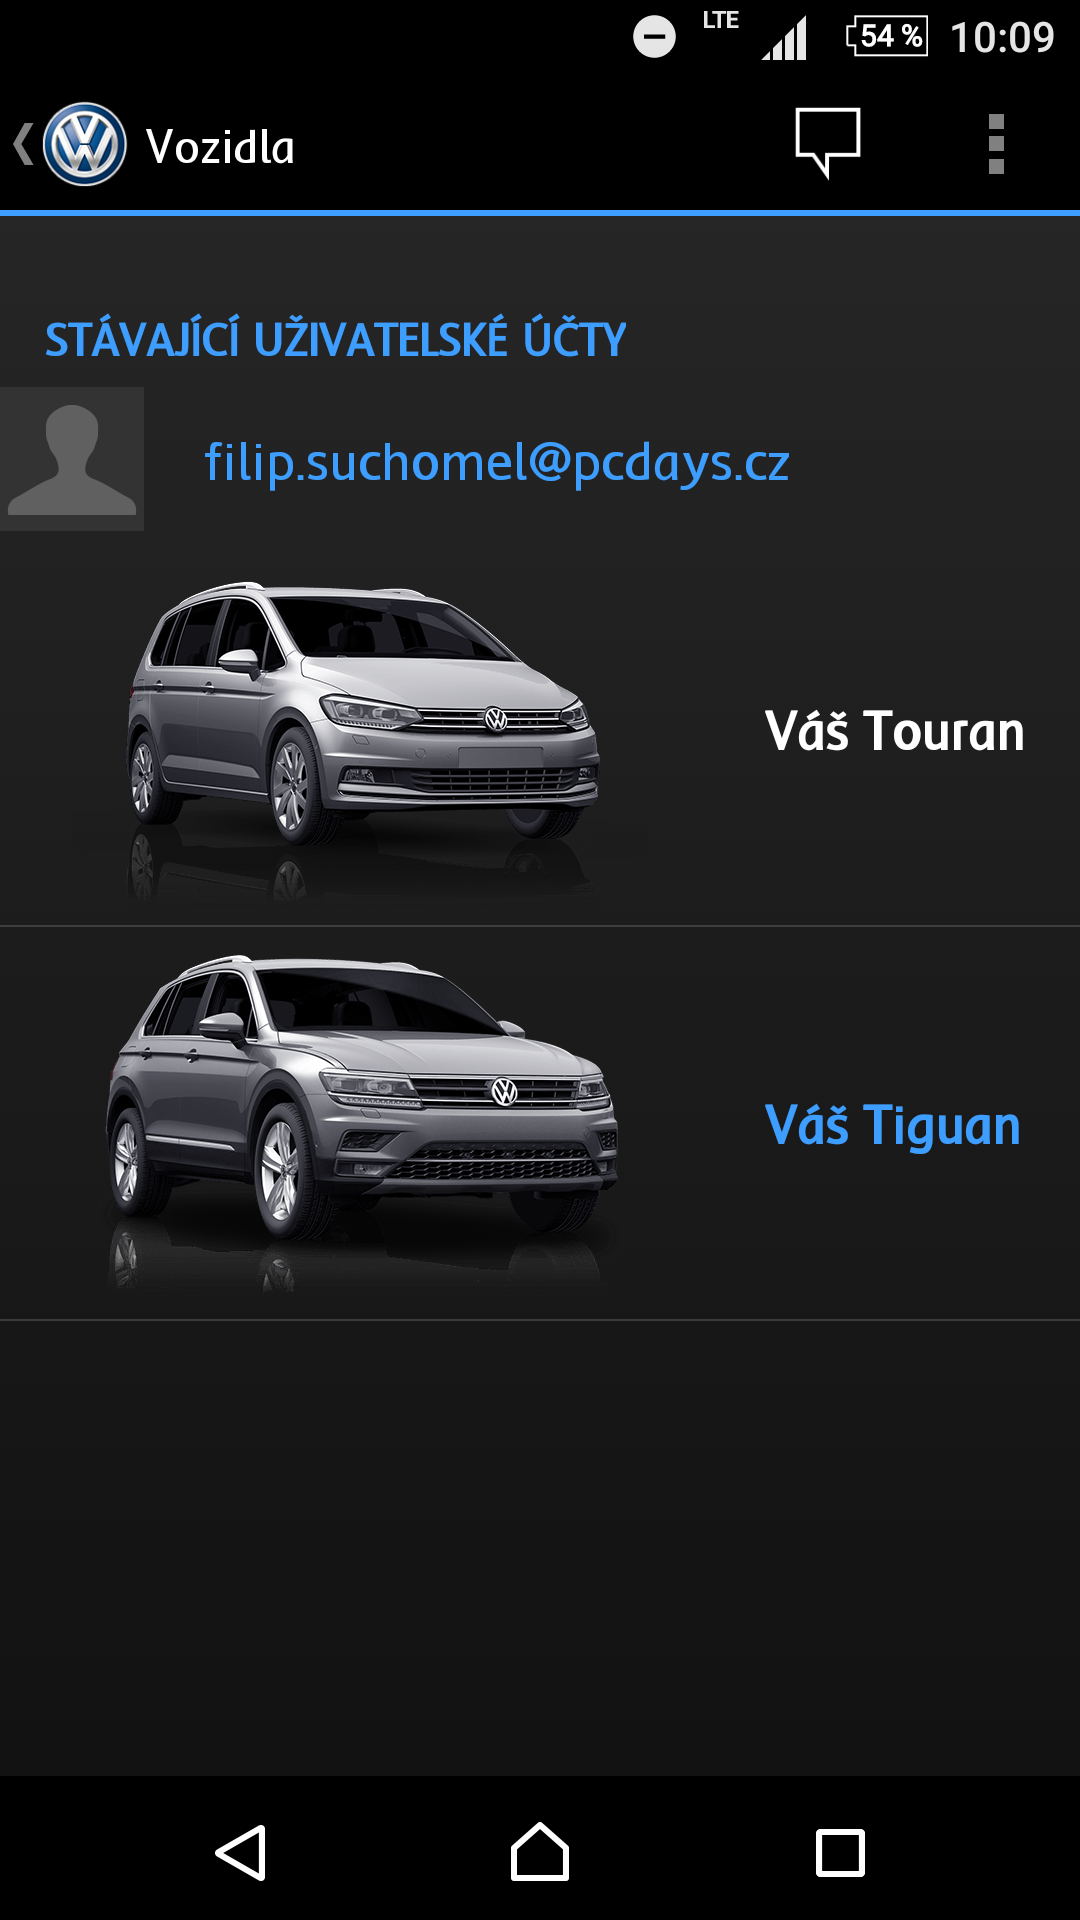Tap the Stávající uživatelské účty heading
This screenshot has height=1920, width=1080.
[x=336, y=340]
